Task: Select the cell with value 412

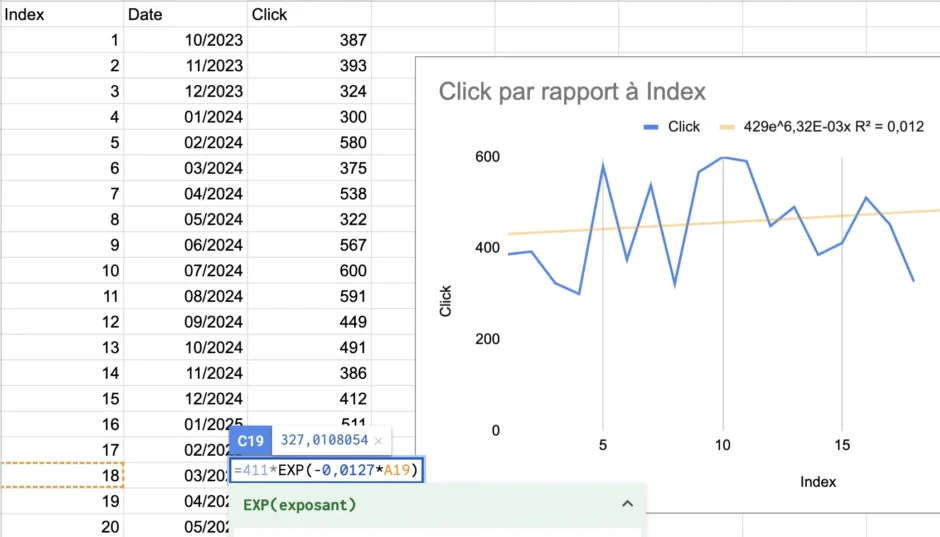Action: [x=309, y=399]
